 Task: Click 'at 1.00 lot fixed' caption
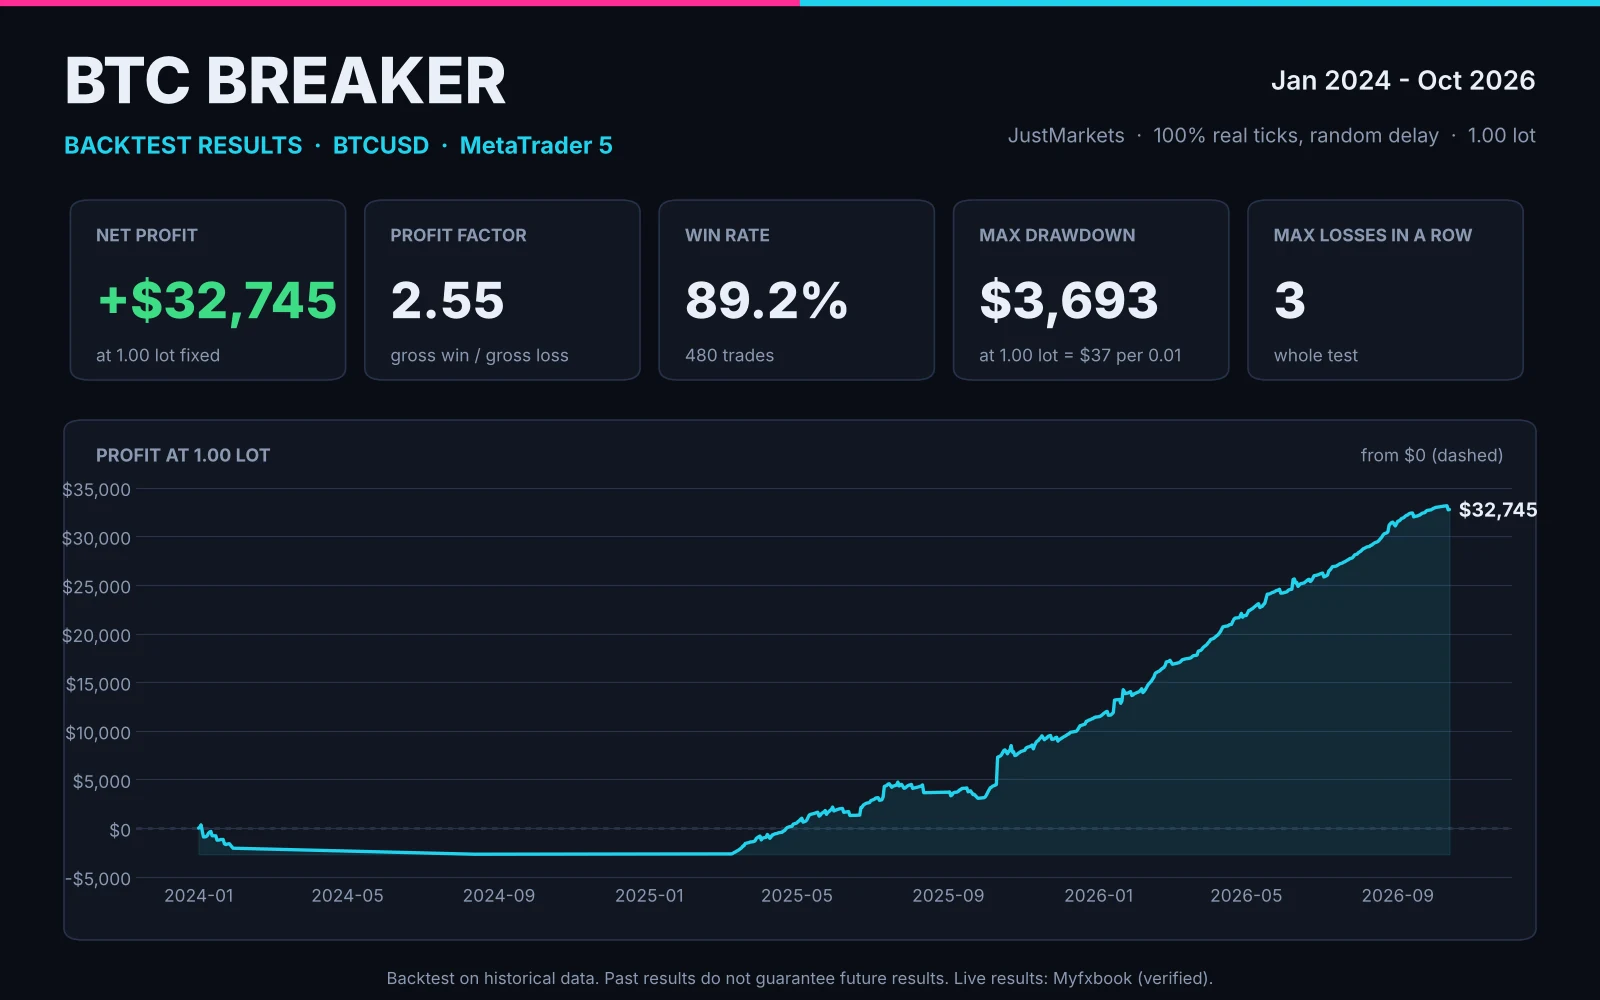coord(158,355)
